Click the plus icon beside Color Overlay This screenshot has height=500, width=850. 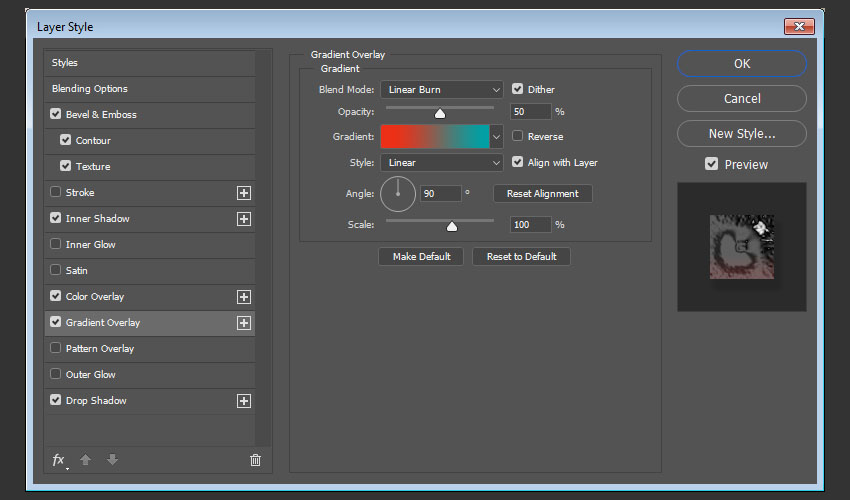click(243, 297)
